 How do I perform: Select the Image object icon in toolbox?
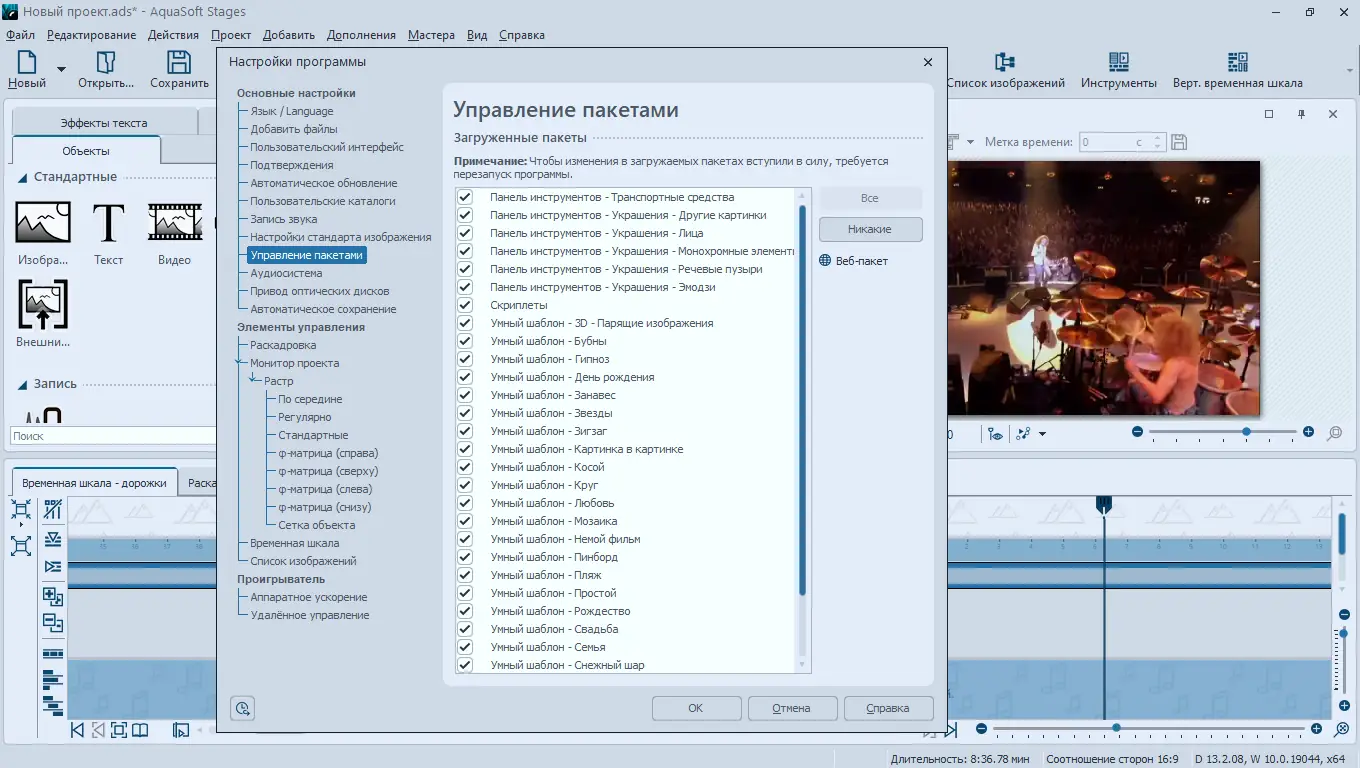[43, 221]
